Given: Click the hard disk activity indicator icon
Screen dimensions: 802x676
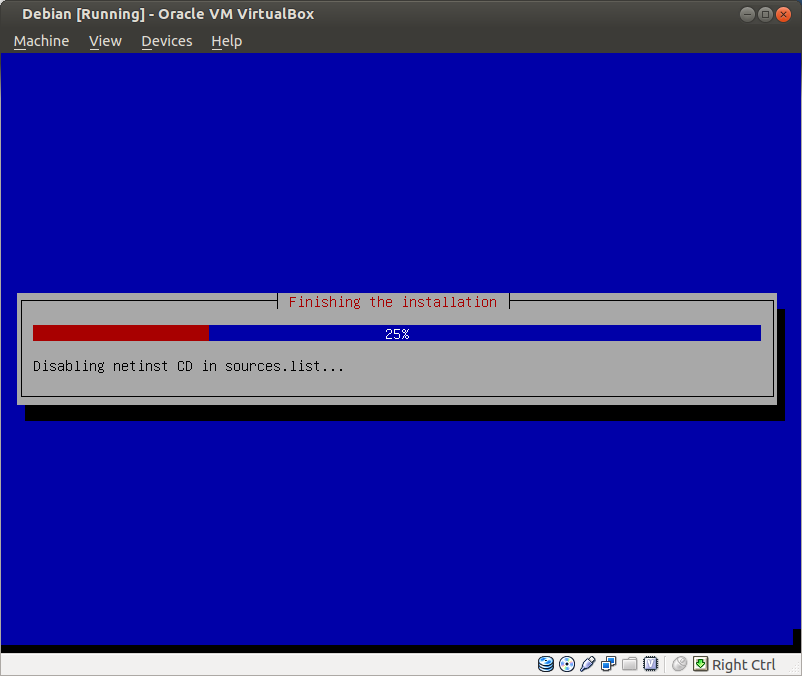Looking at the screenshot, I should tap(546, 664).
